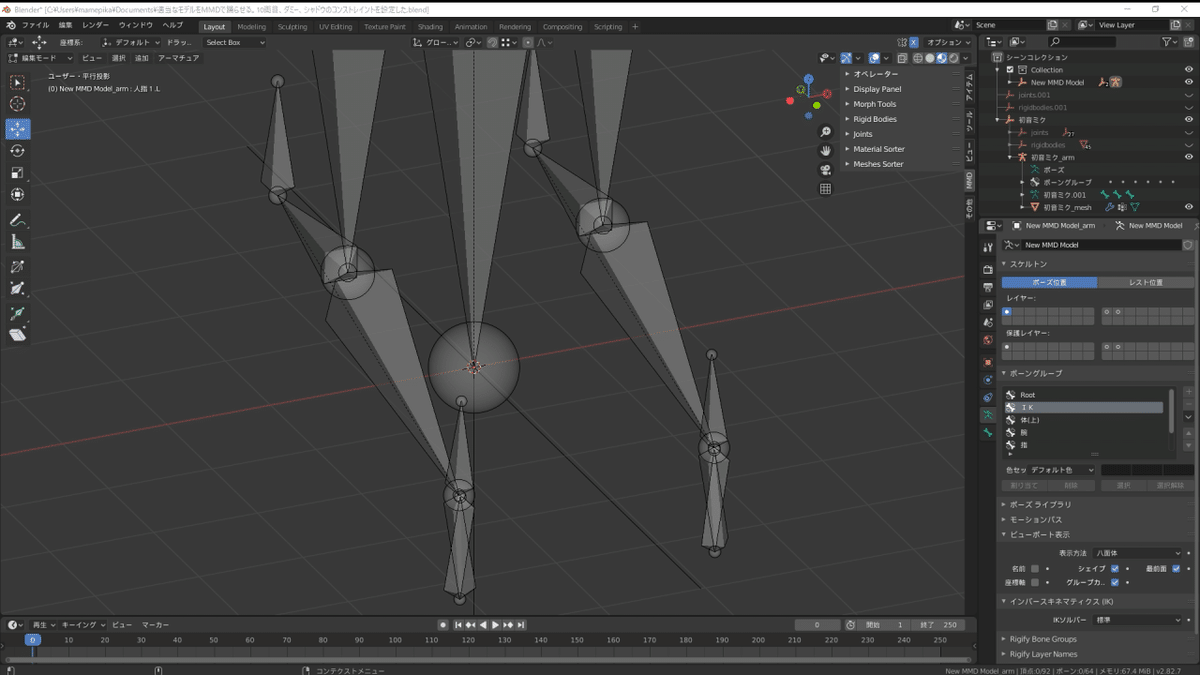1200x675 pixels.
Task: Enable the 名前 checkbox
Action: [x=1035, y=568]
